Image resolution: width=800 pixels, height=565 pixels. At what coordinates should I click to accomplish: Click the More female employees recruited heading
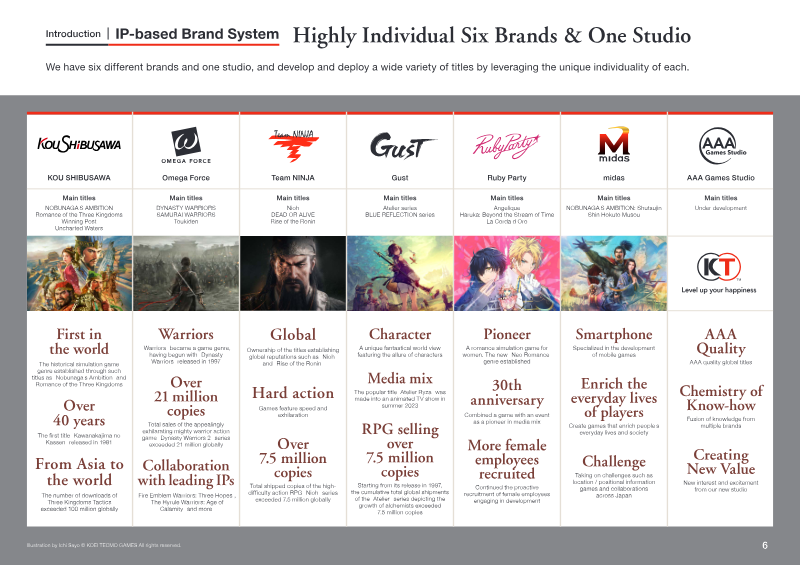[x=507, y=459]
